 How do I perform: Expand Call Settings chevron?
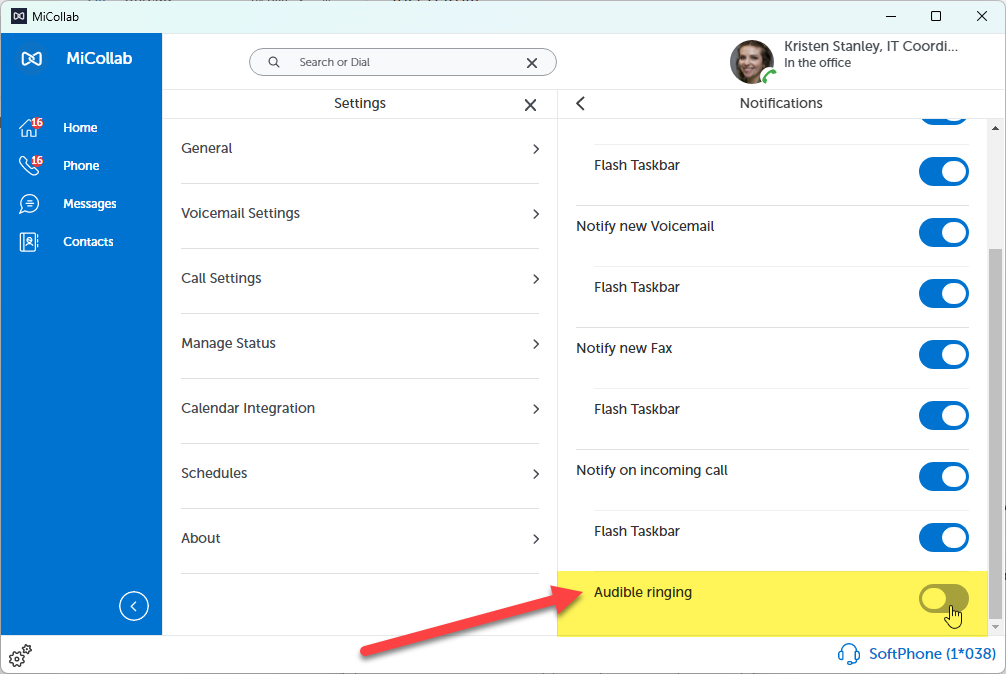pyautogui.click(x=536, y=279)
